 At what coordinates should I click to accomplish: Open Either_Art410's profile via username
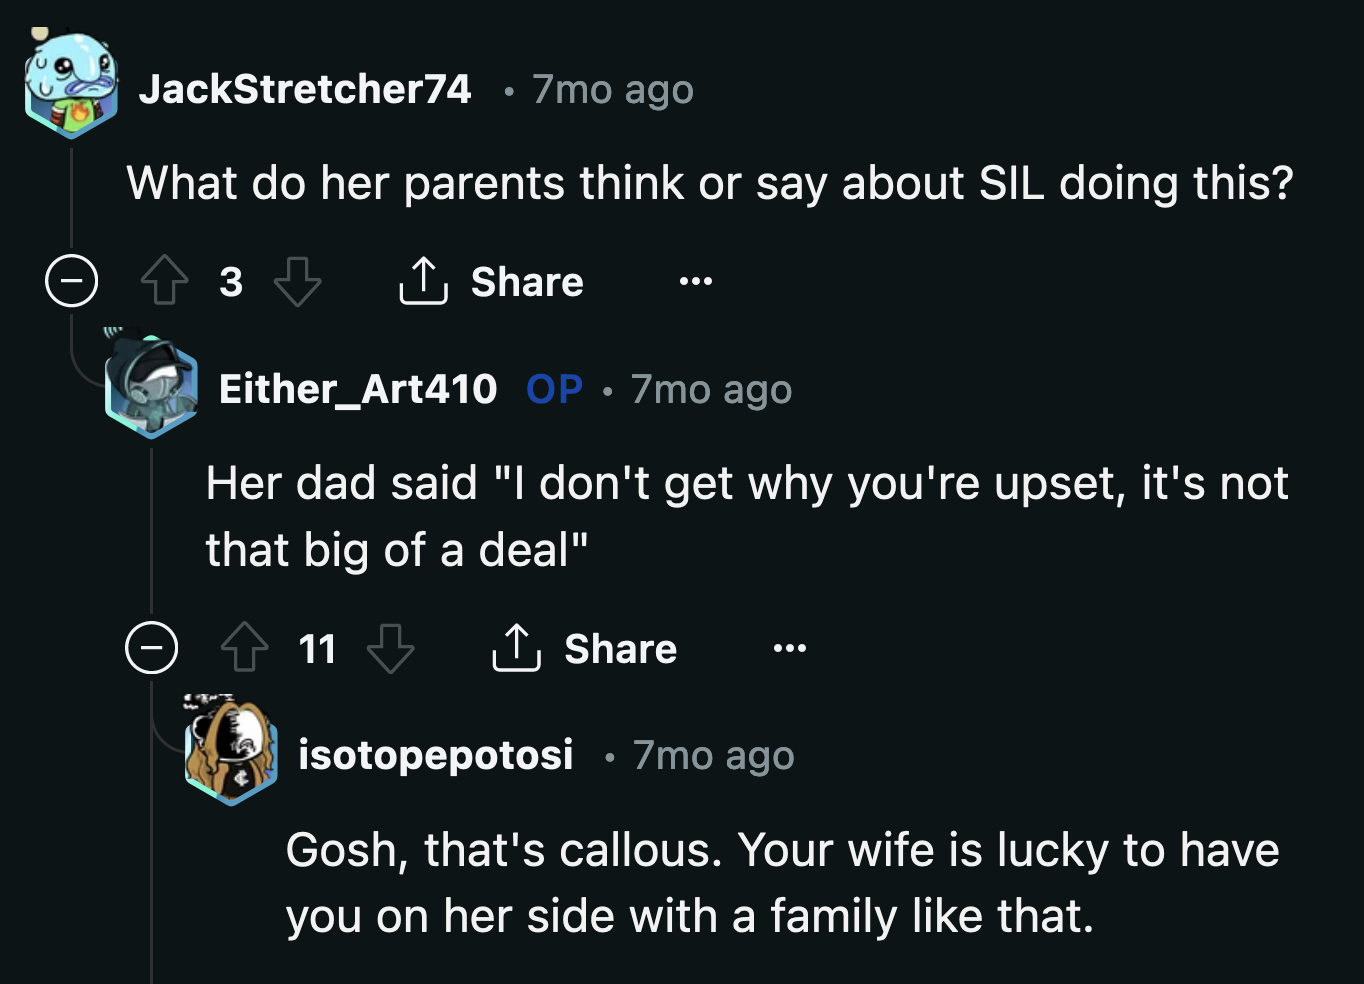point(359,389)
